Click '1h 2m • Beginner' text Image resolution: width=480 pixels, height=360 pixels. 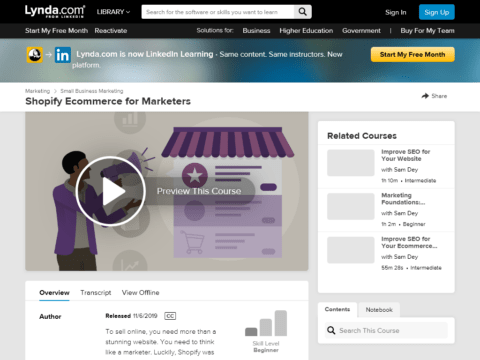[403, 224]
